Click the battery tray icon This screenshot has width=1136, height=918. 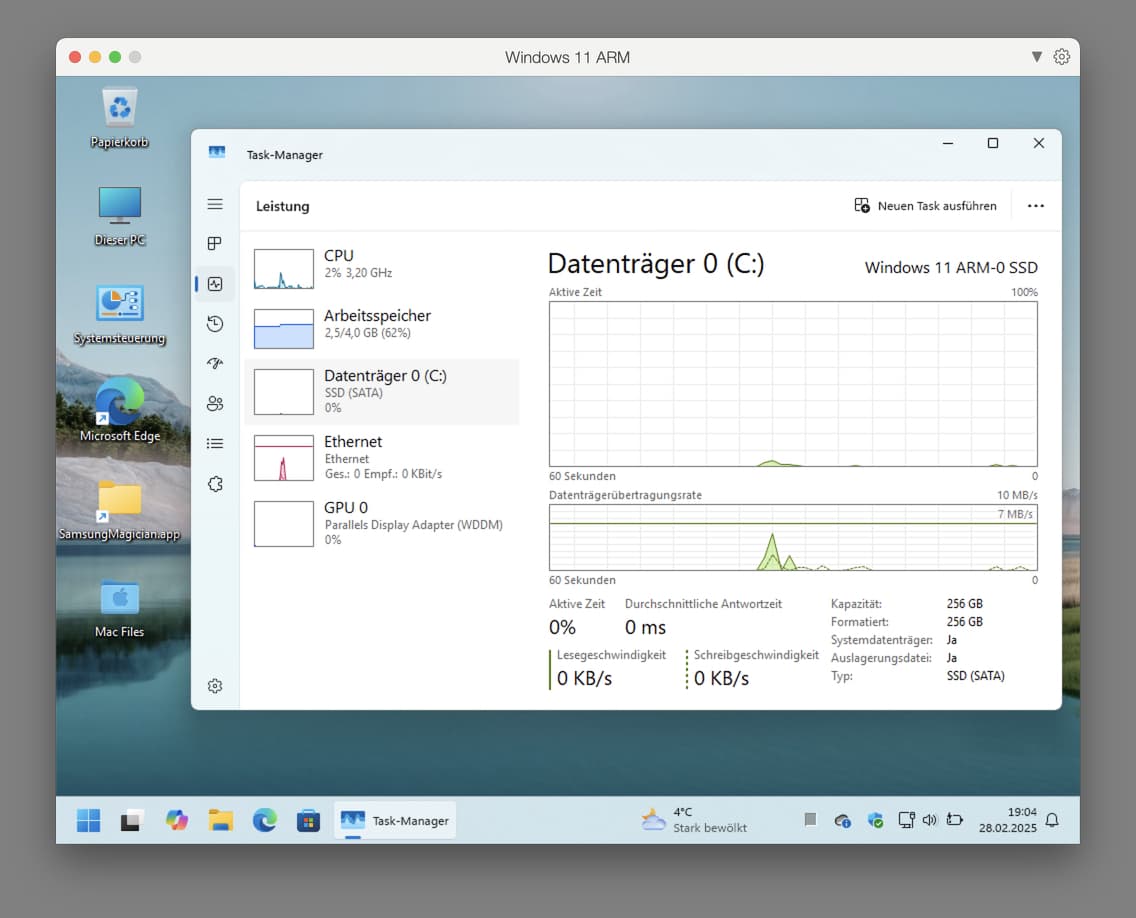point(955,819)
